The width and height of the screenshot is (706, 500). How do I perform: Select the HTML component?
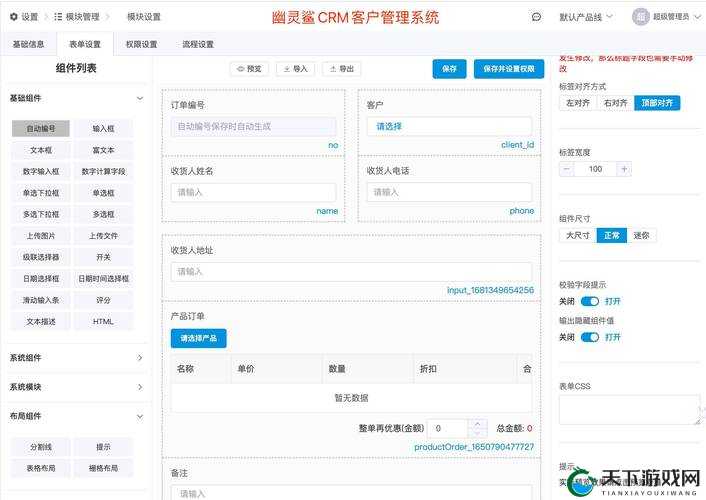[104, 322]
